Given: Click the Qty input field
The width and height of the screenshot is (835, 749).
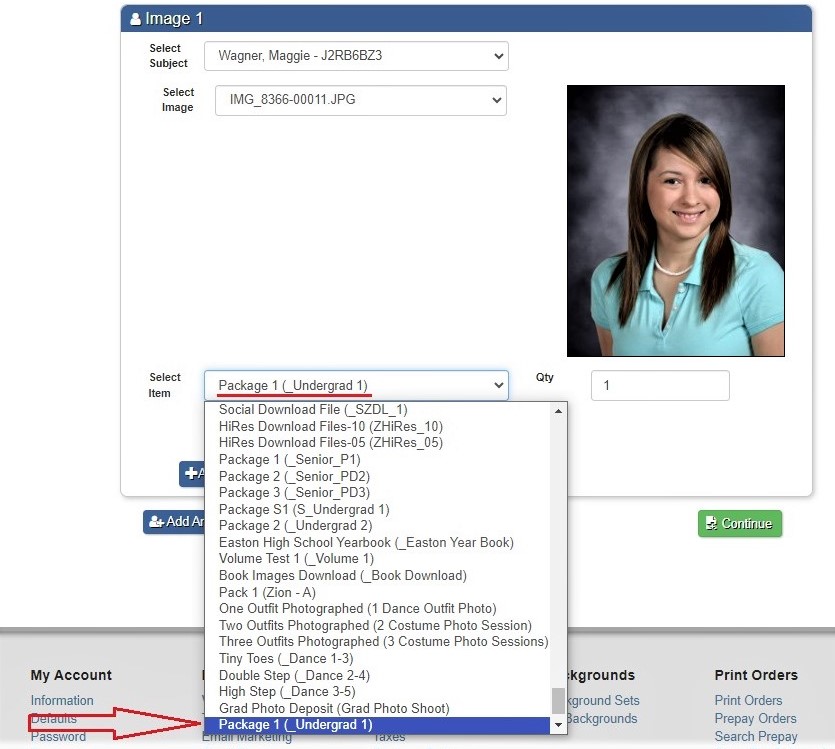Looking at the screenshot, I should 659,385.
